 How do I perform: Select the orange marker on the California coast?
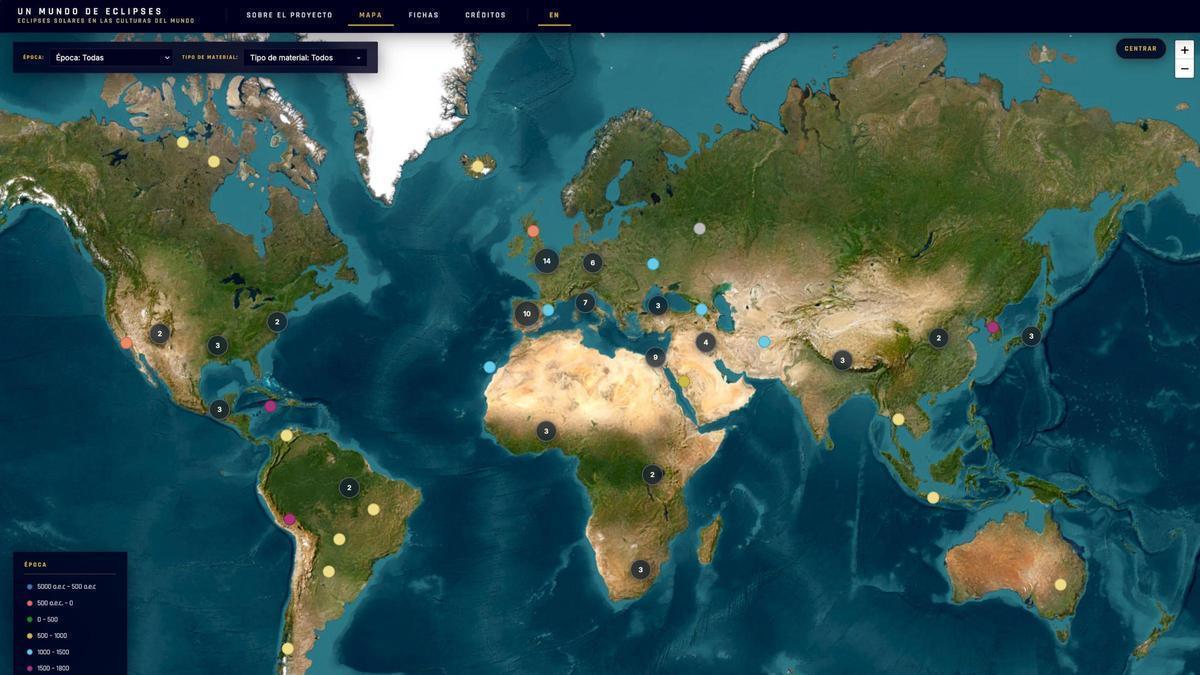pyautogui.click(x=127, y=343)
